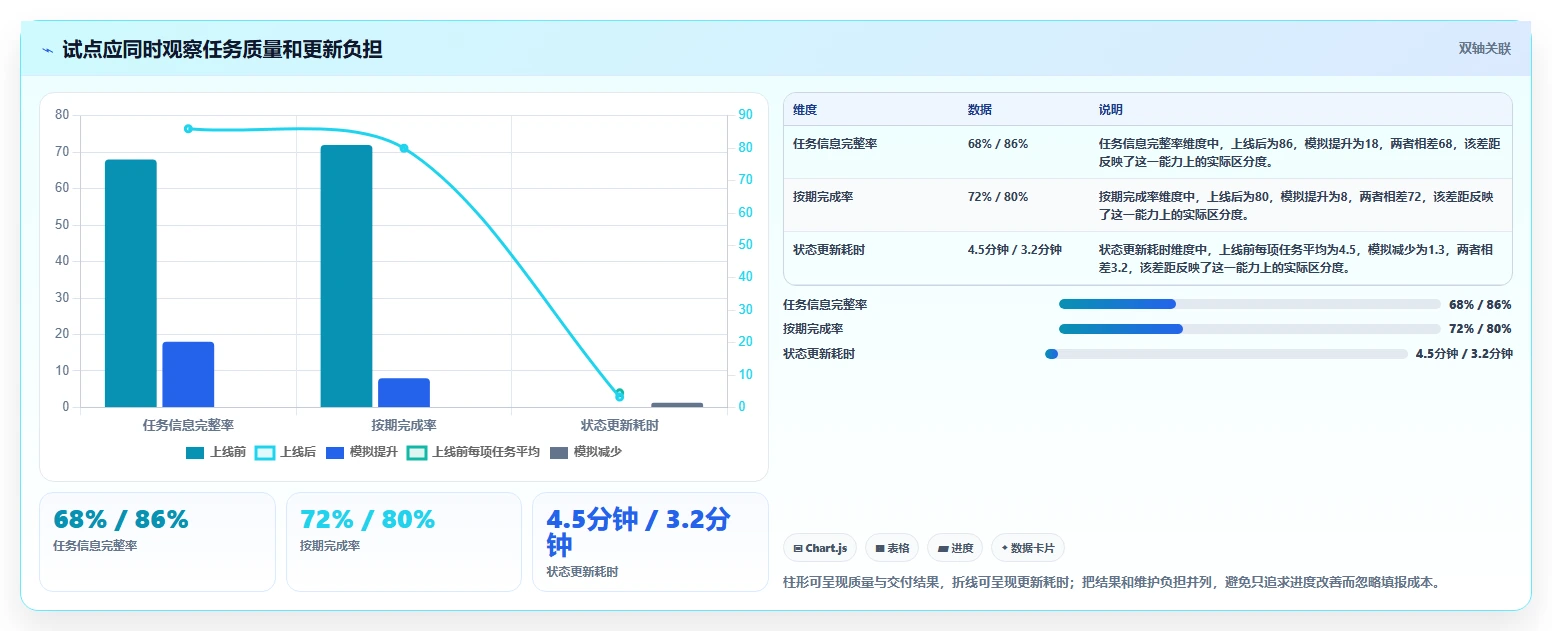Click the lightning icon beside the panel title
Screen dimensions: 1552x631
(x=48, y=50)
